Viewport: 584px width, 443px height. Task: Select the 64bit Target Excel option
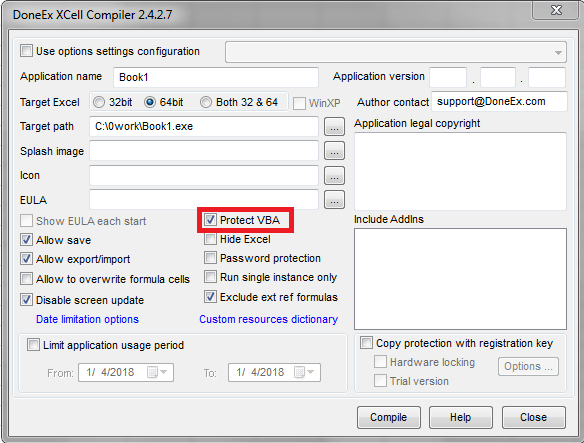click(x=150, y=102)
